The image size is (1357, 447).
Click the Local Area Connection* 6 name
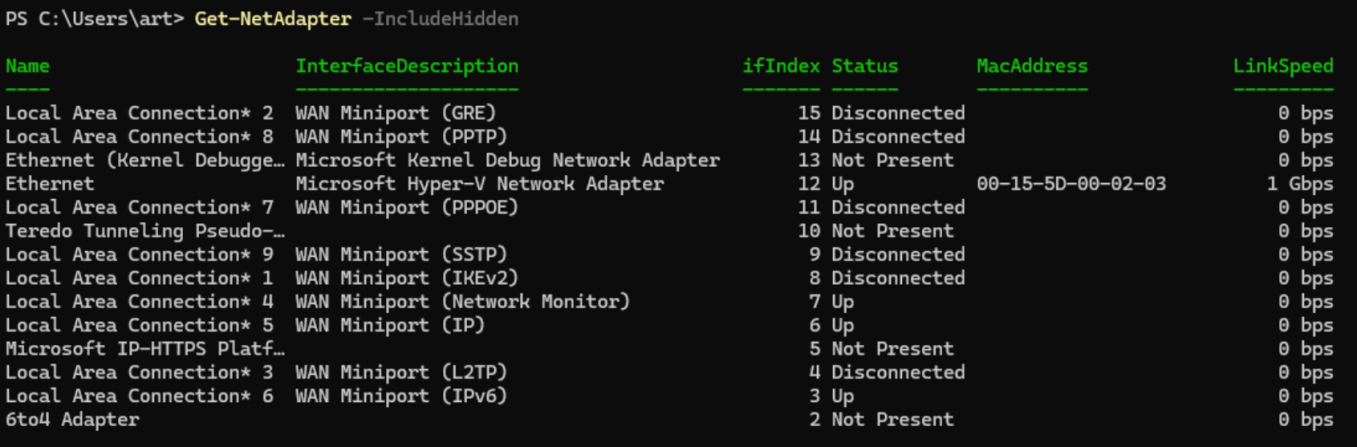(139, 396)
